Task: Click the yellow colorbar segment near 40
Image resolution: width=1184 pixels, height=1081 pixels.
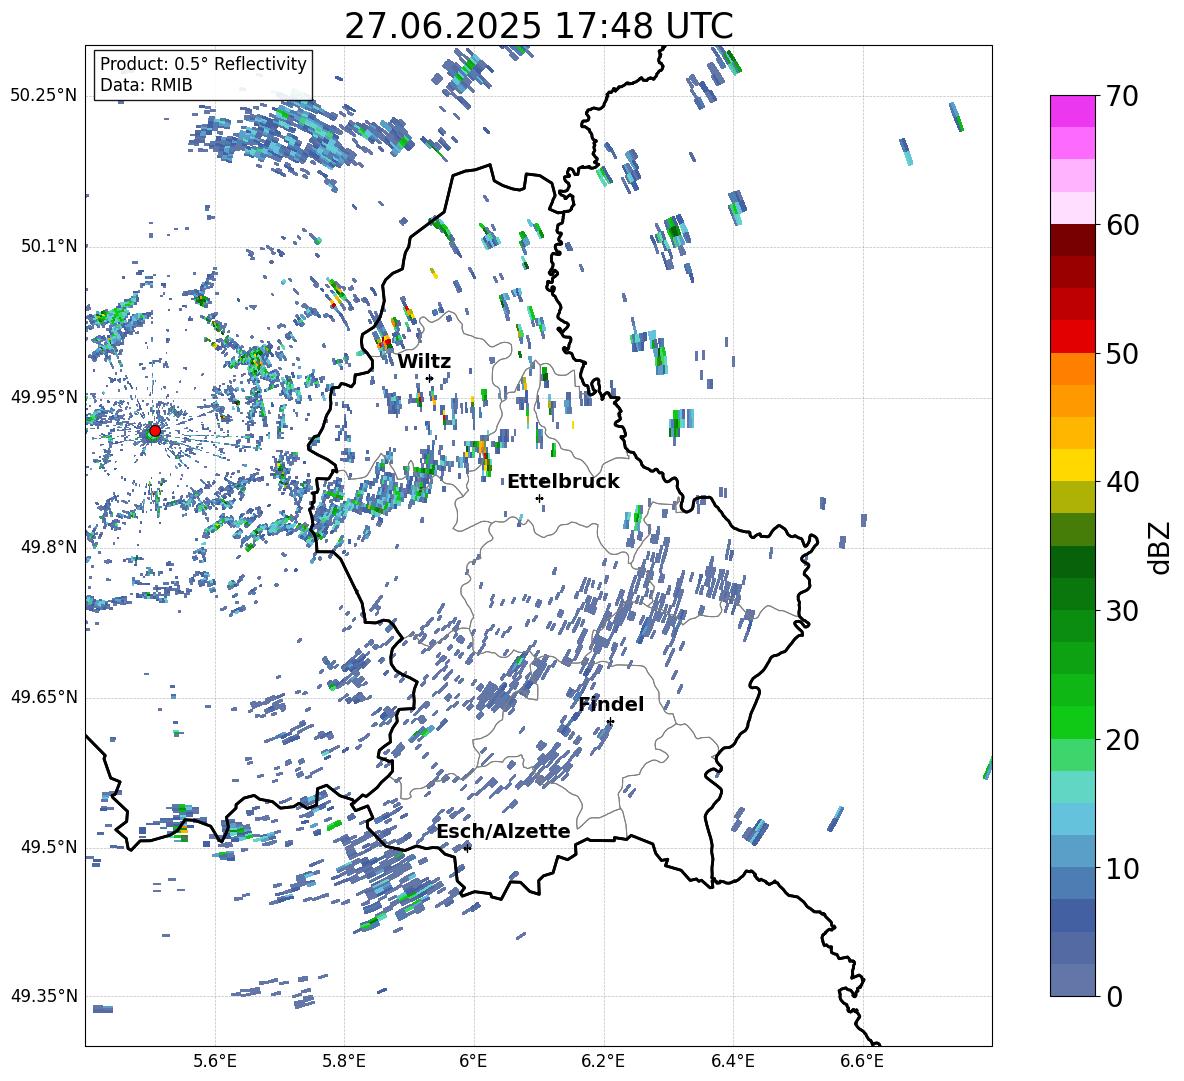Action: pyautogui.click(x=1072, y=465)
